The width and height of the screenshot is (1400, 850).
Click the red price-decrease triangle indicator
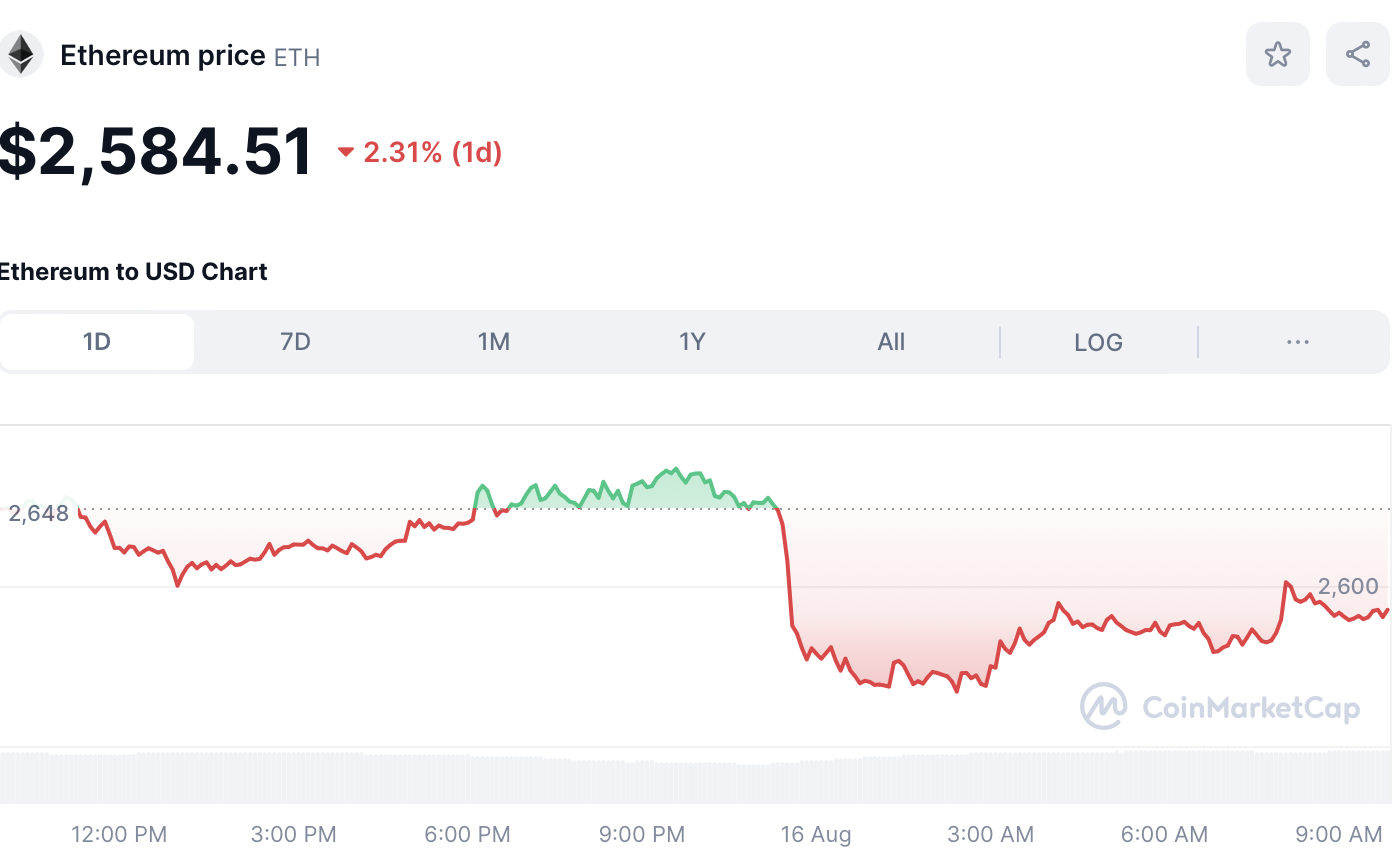click(x=345, y=152)
